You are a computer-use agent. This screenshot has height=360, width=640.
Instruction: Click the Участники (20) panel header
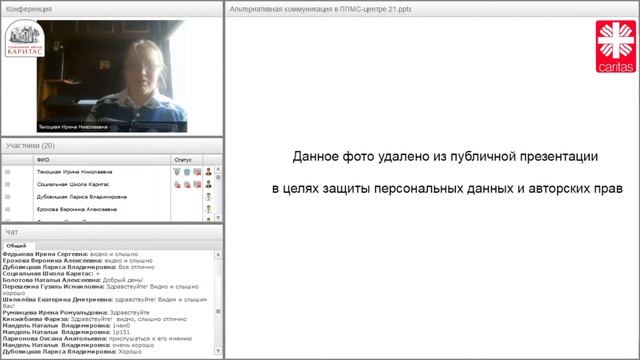pyautogui.click(x=112, y=146)
